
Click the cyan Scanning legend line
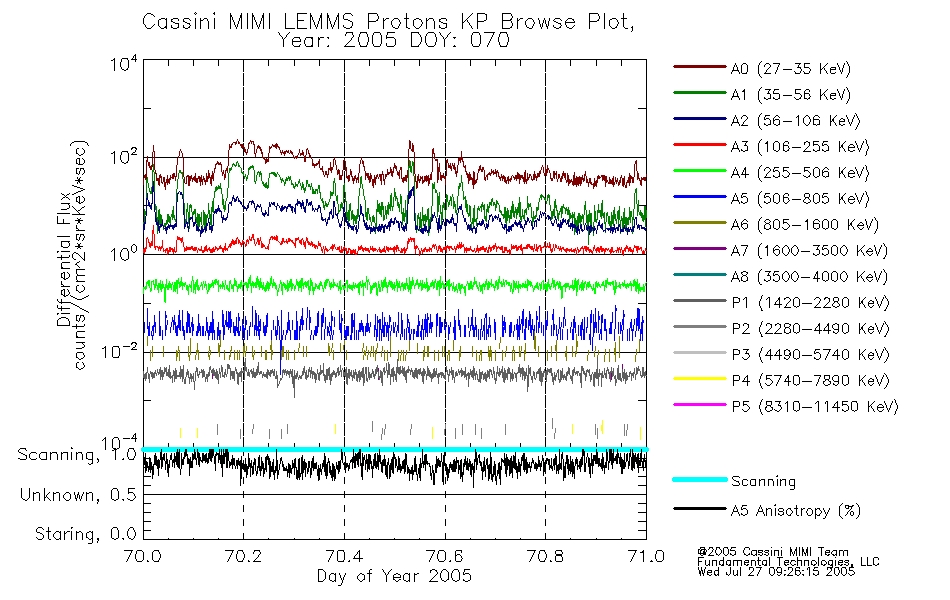700,479
